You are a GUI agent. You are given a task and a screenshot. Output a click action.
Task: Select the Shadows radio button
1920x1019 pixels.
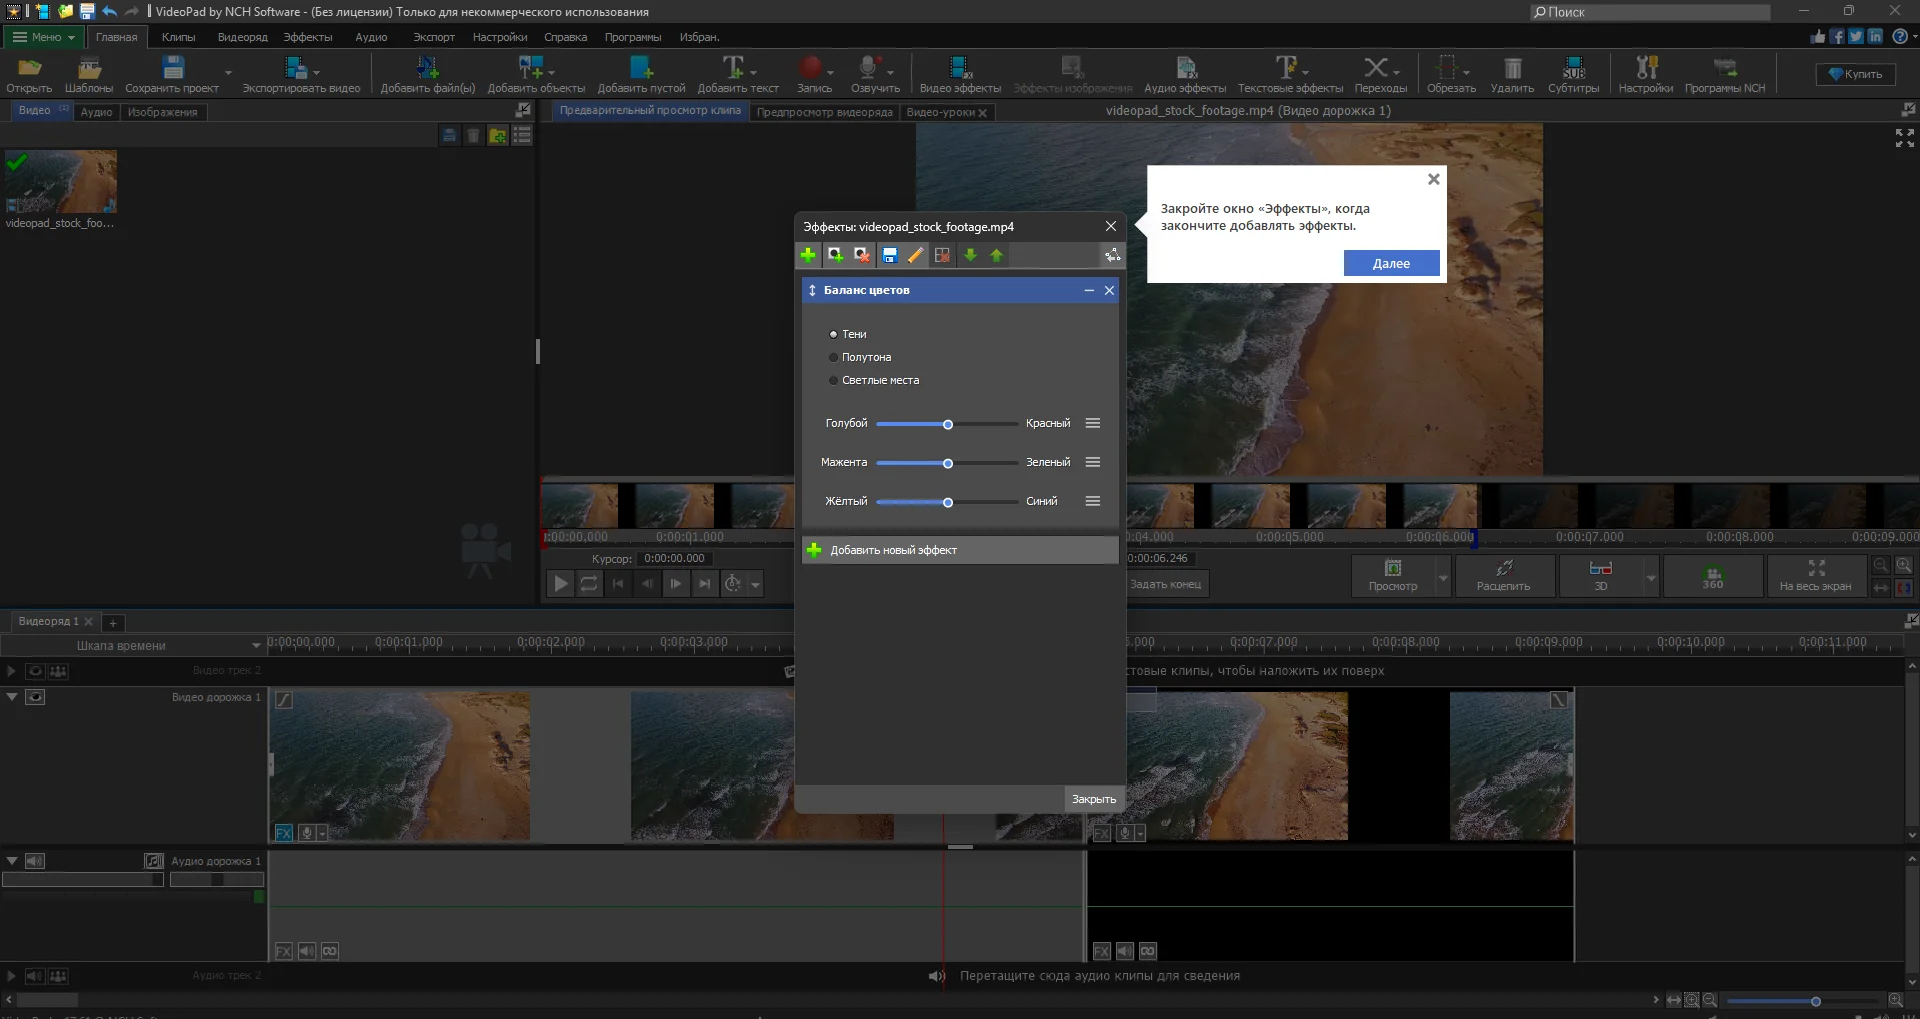pos(833,335)
